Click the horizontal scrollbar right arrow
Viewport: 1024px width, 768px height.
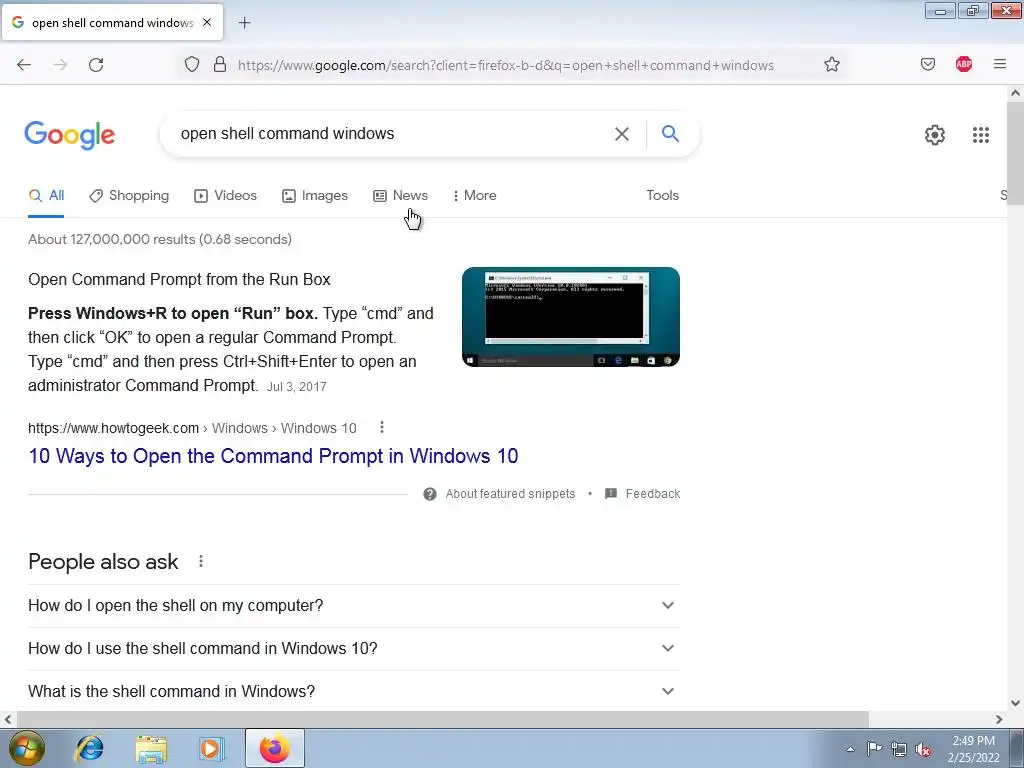click(x=999, y=719)
